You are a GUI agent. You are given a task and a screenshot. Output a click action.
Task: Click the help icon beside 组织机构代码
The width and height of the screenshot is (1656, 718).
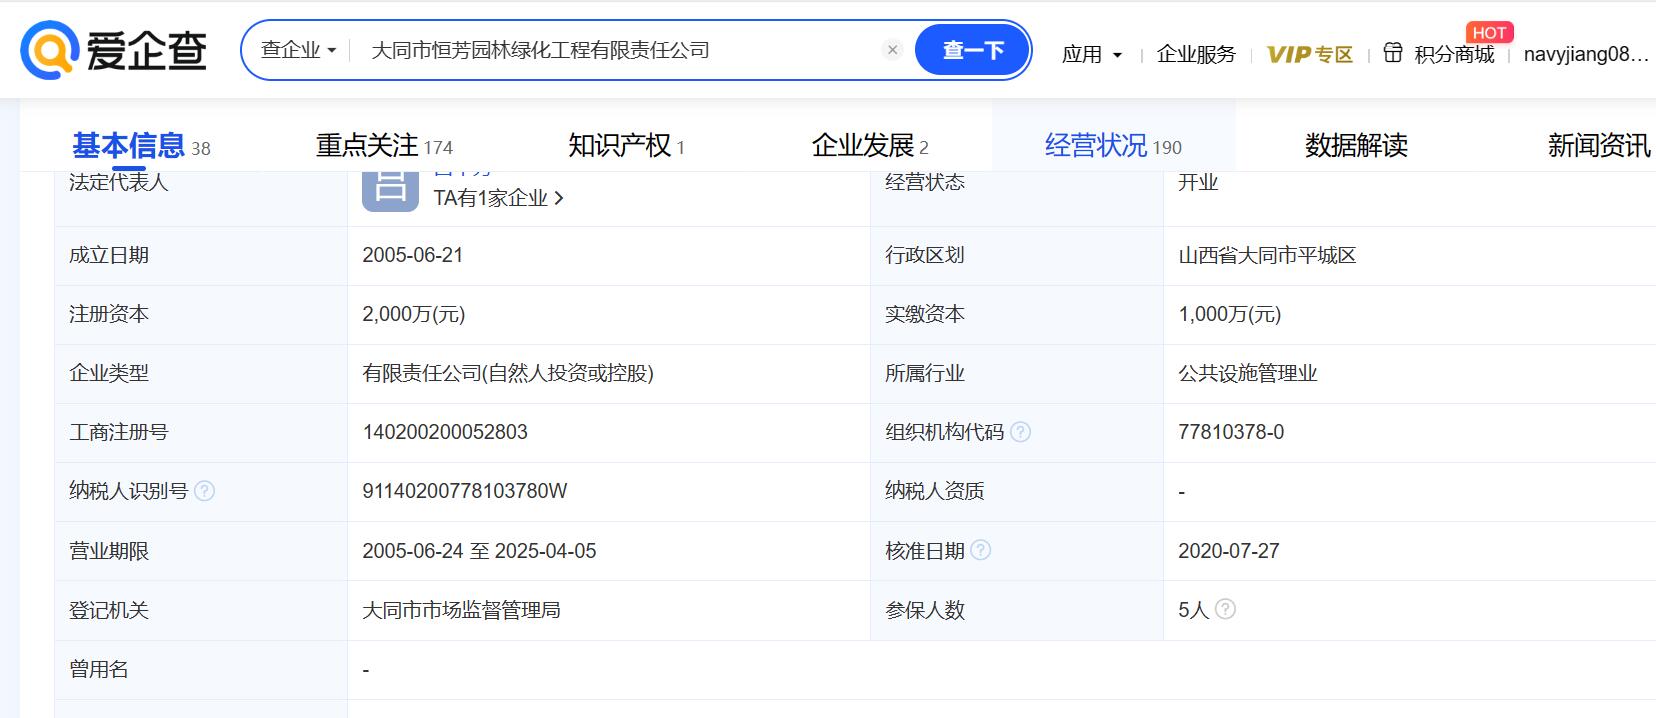click(1020, 432)
